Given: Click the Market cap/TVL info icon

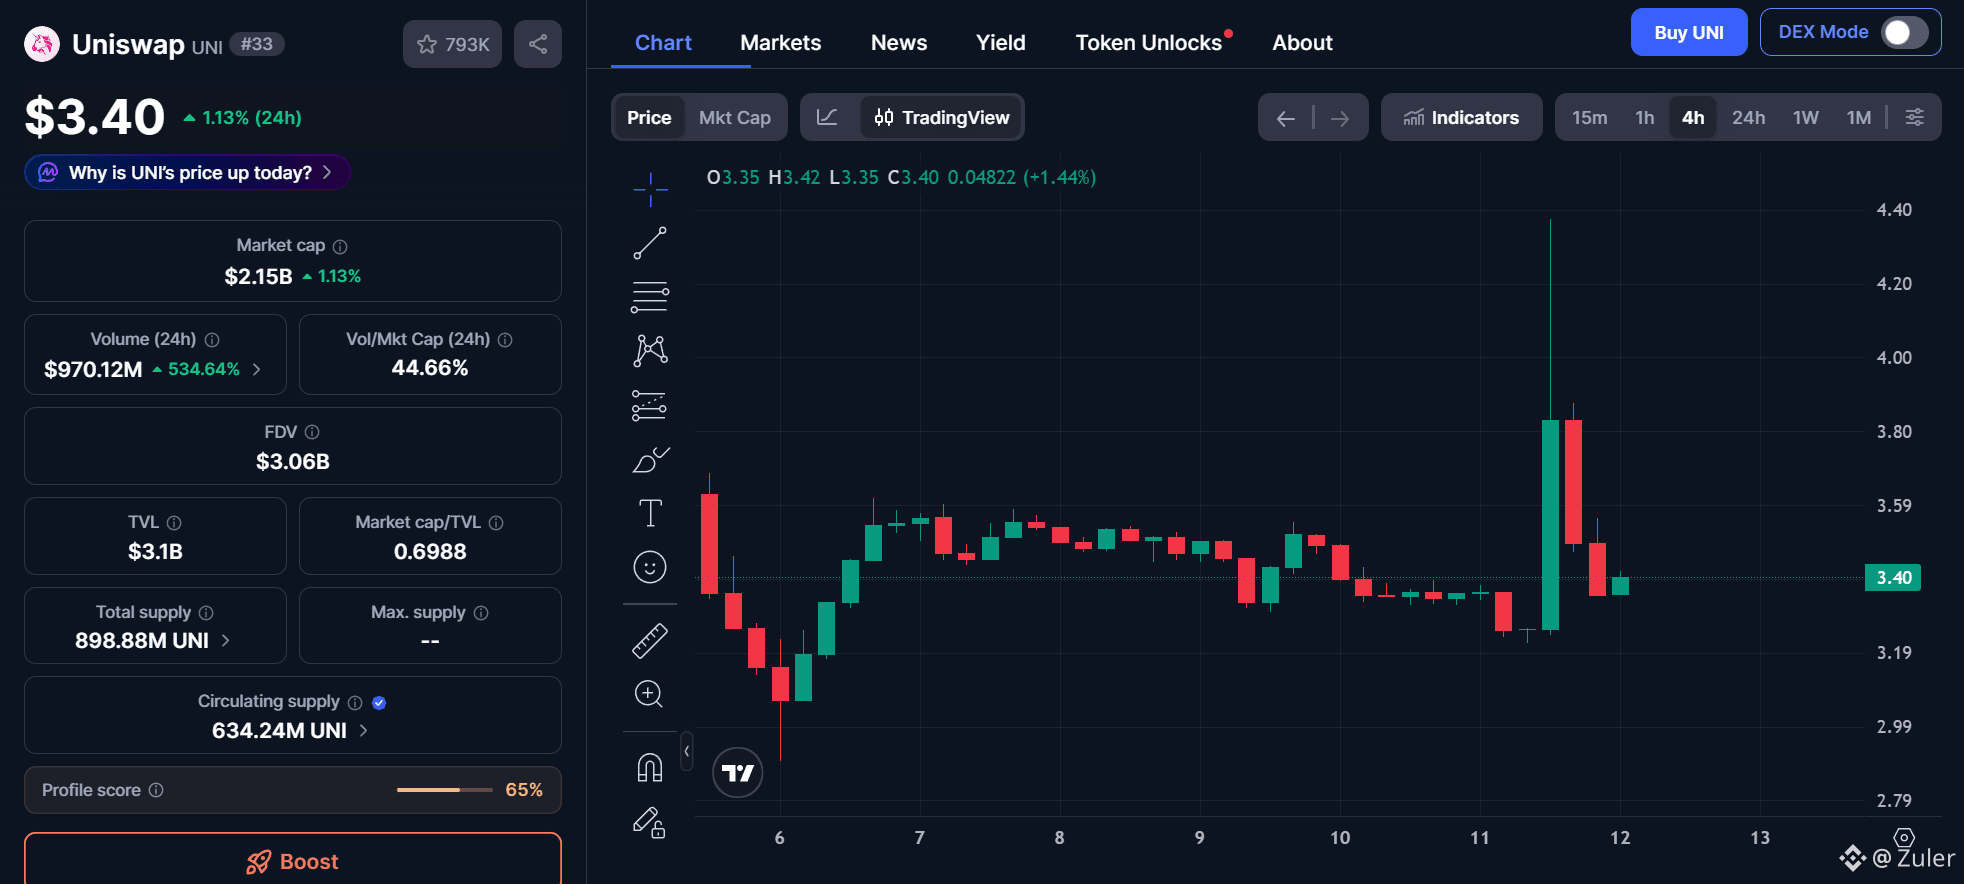Looking at the screenshot, I should 496,523.
